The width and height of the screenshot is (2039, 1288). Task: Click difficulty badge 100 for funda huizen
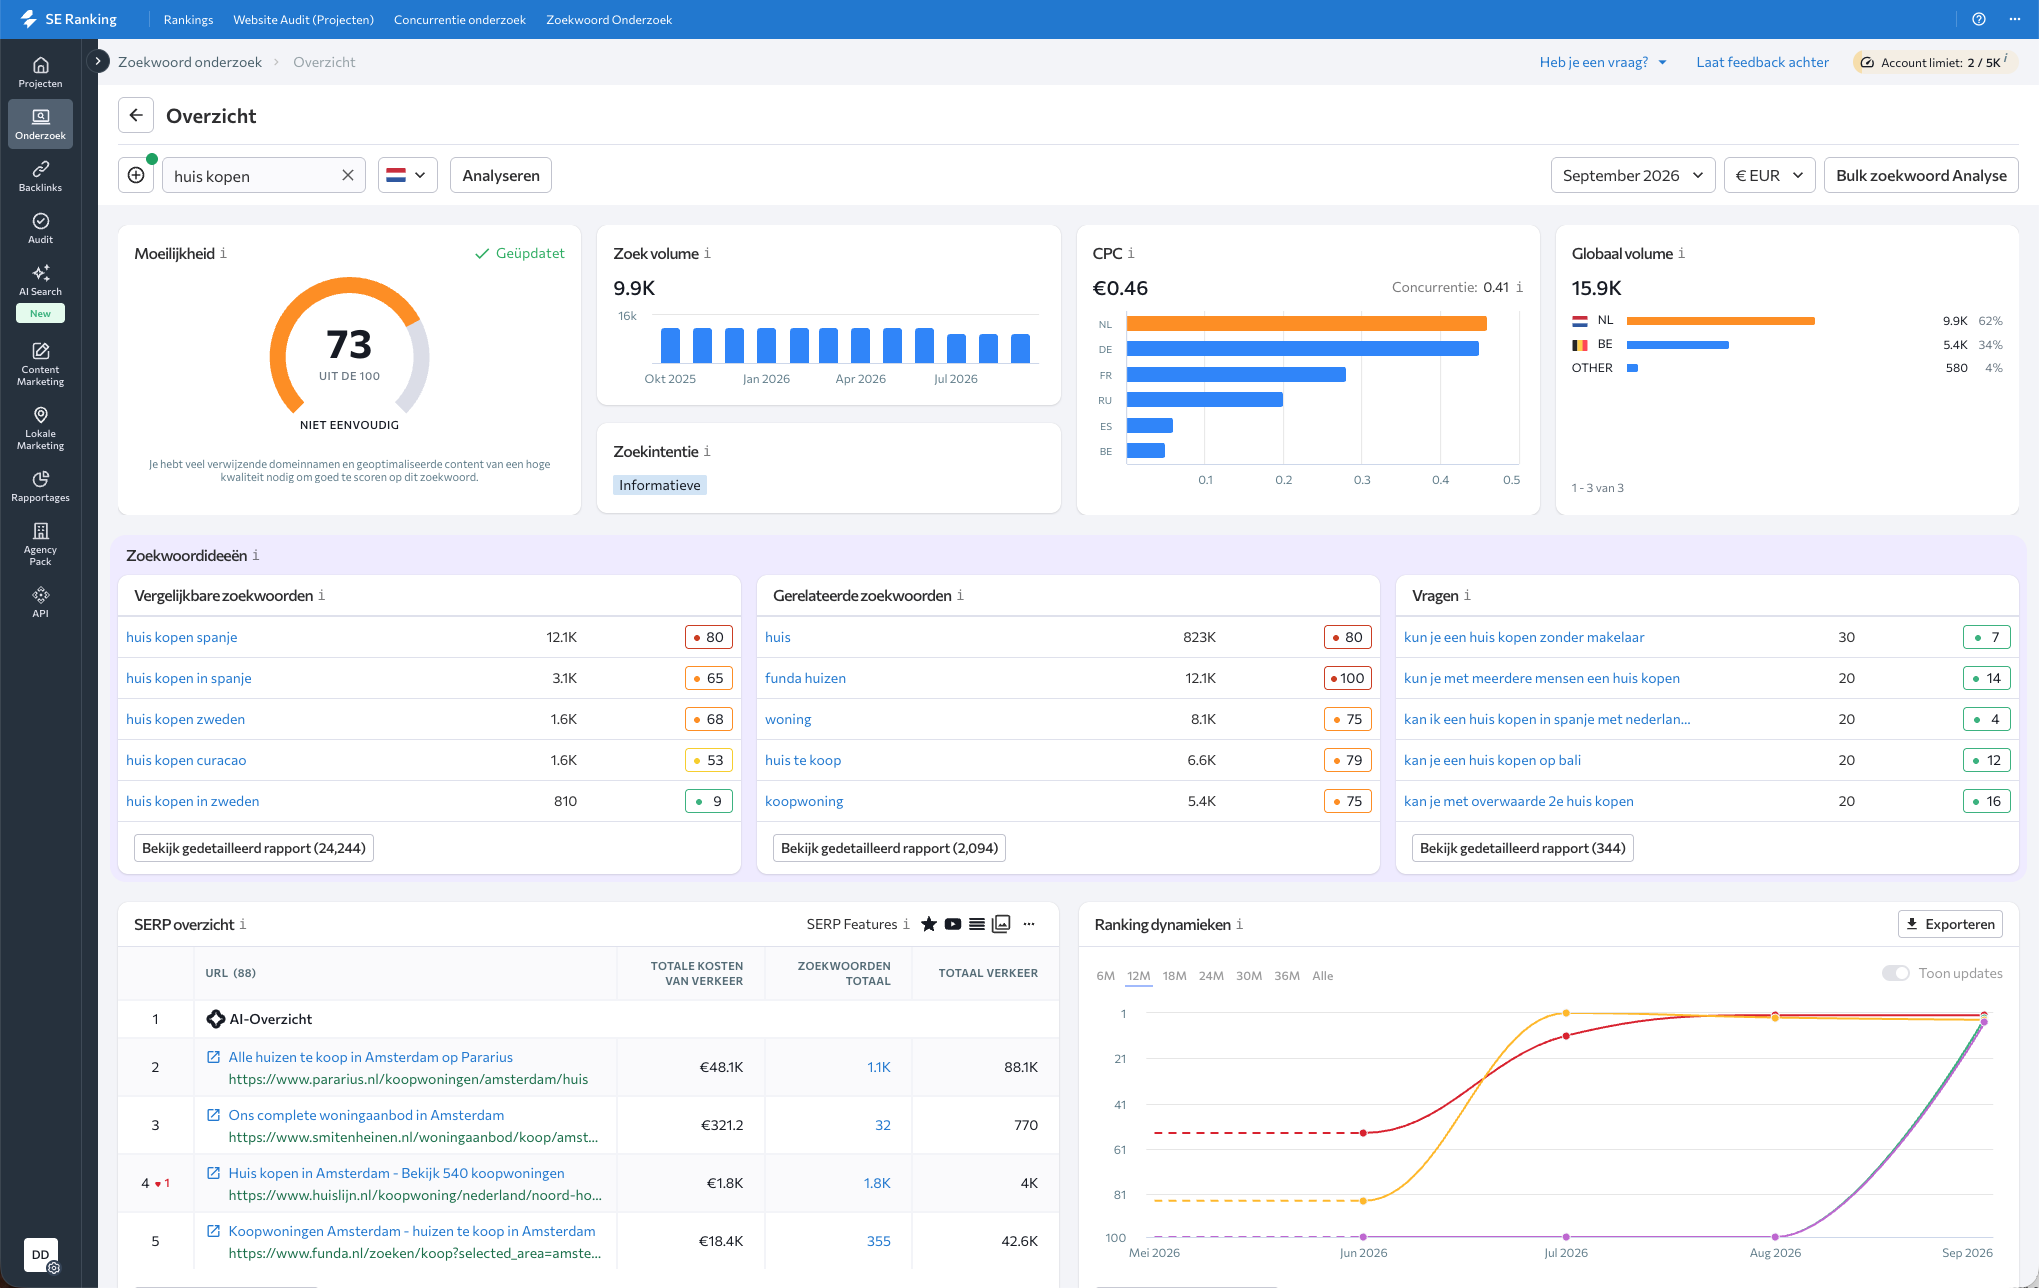click(x=1347, y=678)
